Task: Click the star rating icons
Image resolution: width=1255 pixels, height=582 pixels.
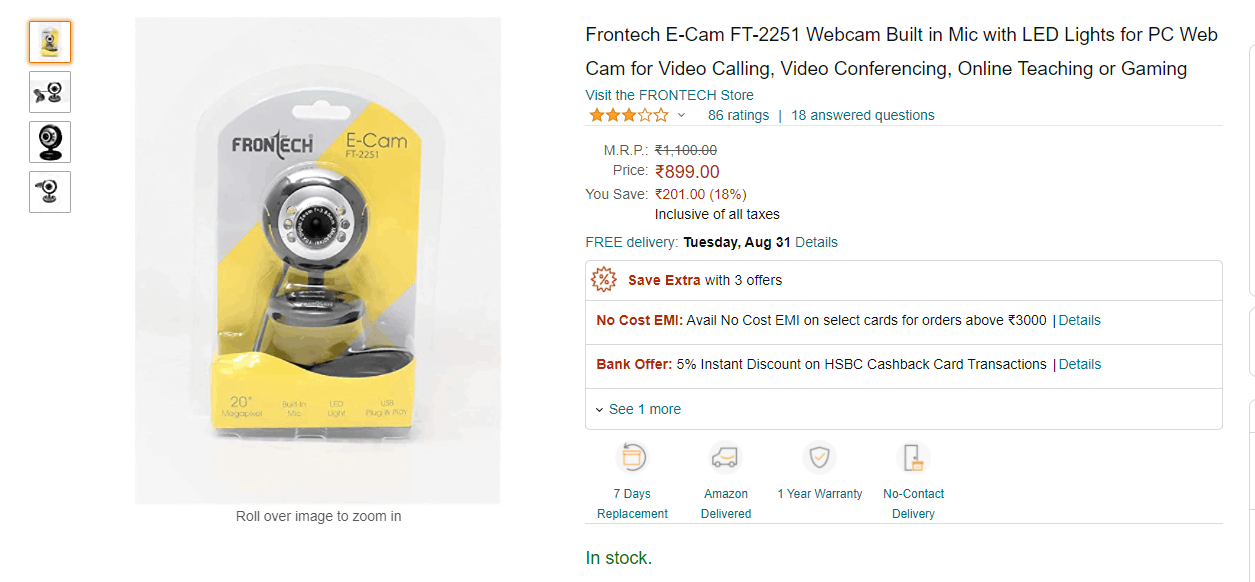Action: [x=628, y=115]
